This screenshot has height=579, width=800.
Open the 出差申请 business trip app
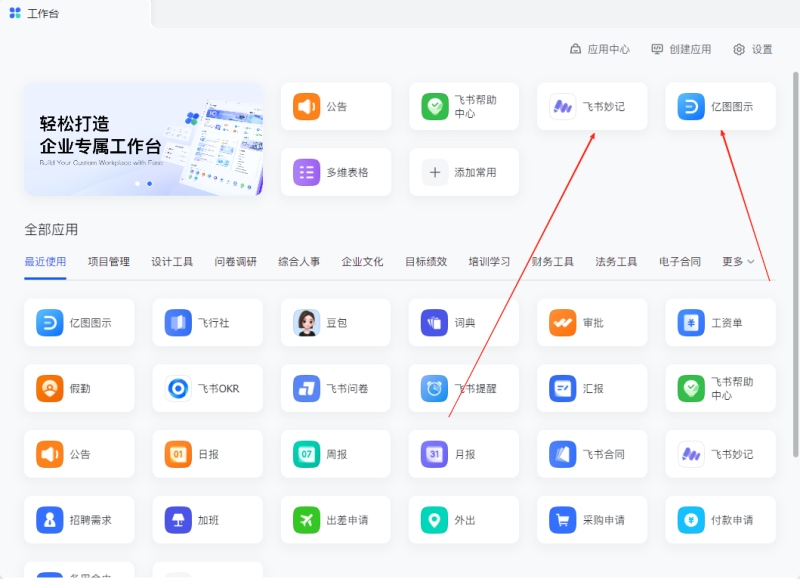[x=335, y=519]
